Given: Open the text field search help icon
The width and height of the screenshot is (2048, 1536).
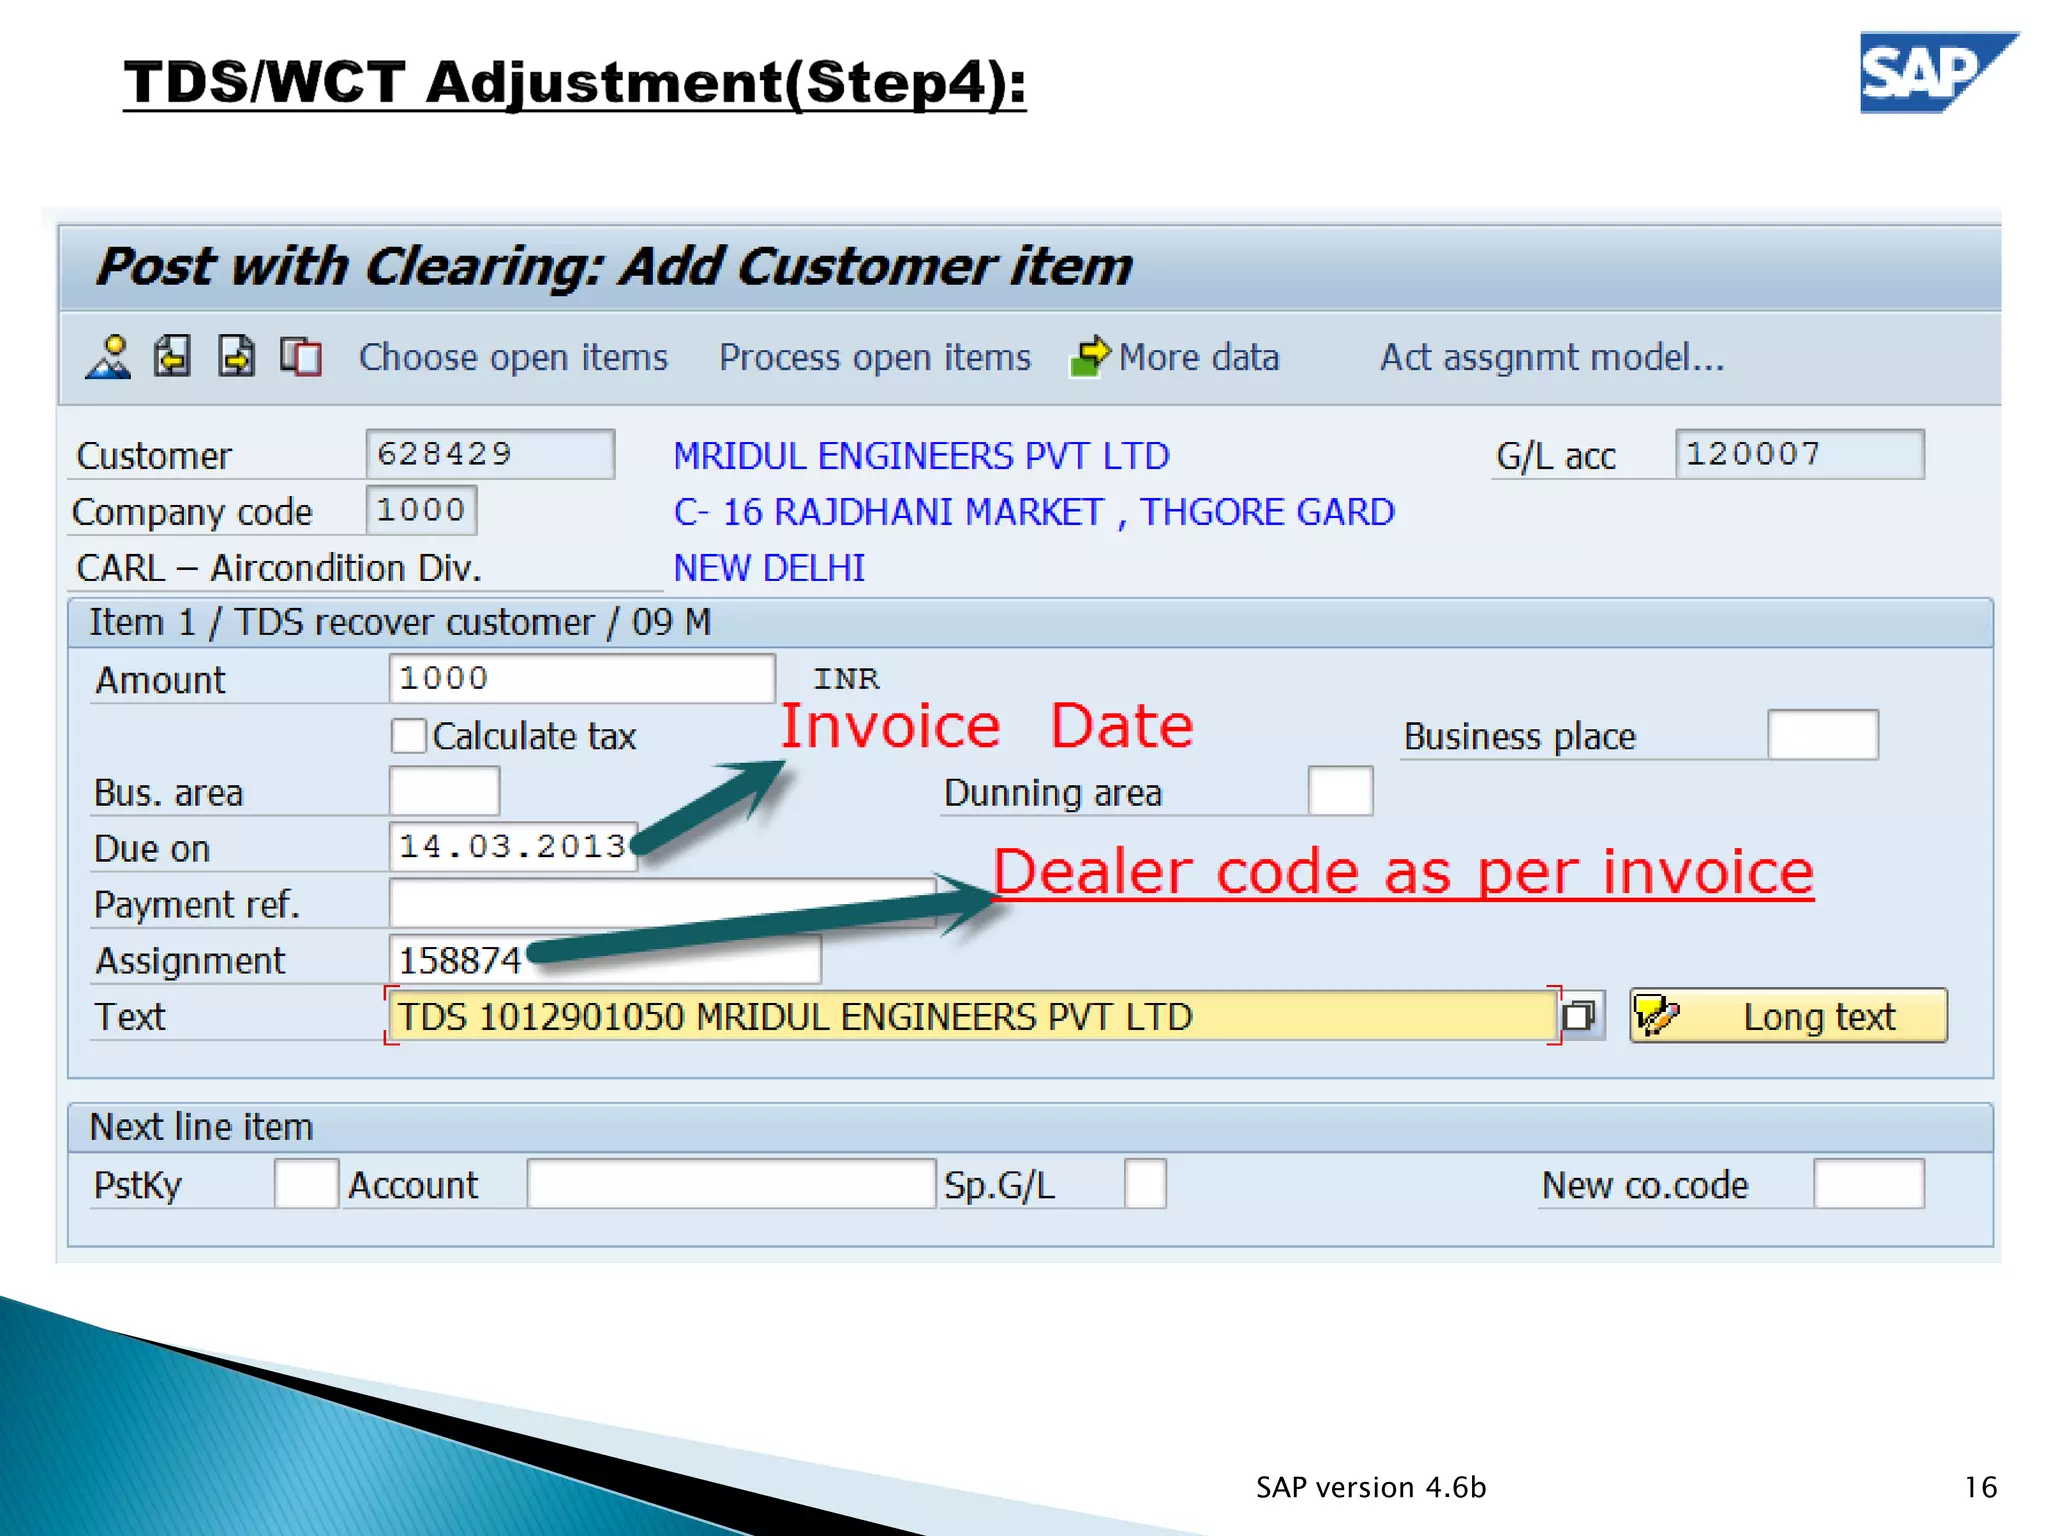Looking at the screenshot, I should point(1580,1016).
